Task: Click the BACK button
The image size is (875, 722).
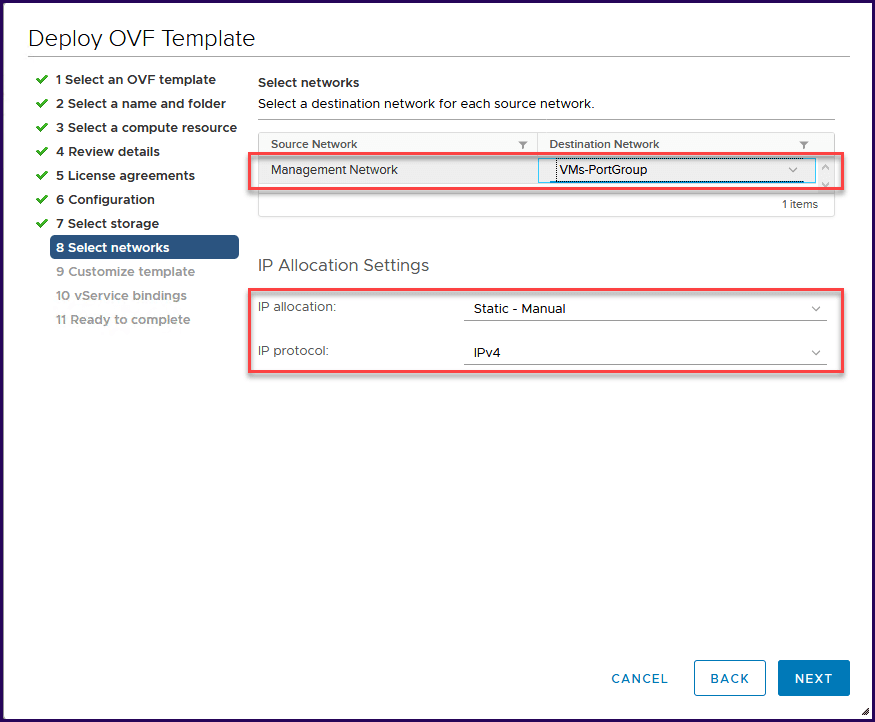Action: point(729,678)
